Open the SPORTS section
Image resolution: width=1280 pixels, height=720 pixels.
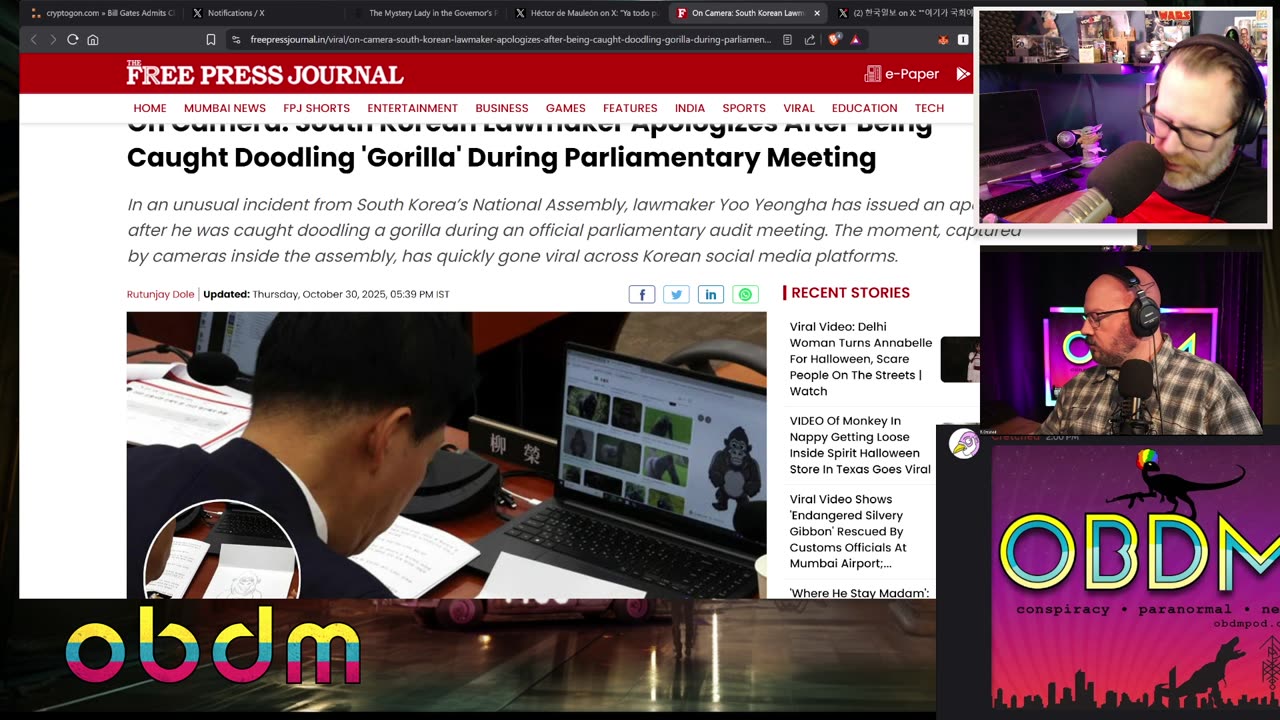[x=744, y=108]
